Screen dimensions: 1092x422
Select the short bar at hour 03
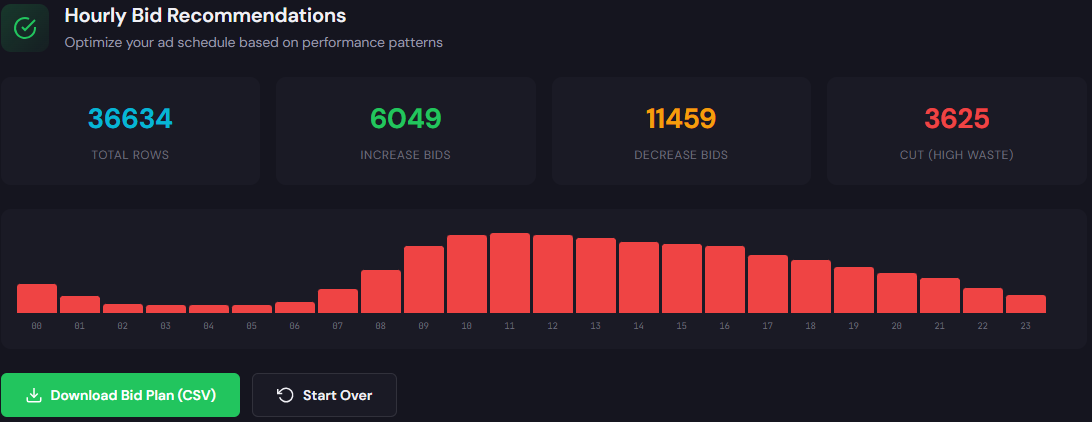[166, 309]
